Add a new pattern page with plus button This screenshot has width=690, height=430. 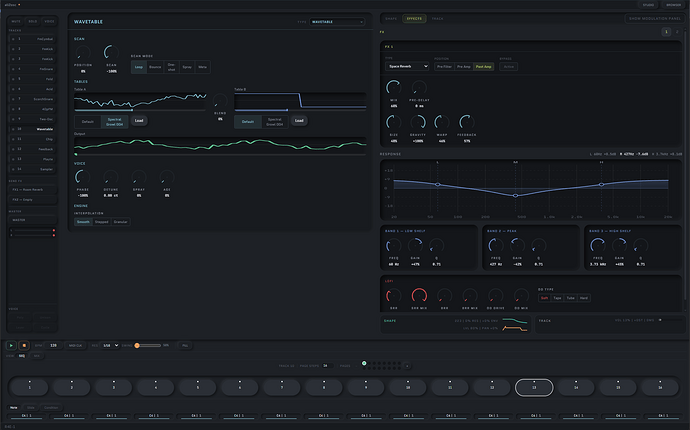(x=407, y=366)
